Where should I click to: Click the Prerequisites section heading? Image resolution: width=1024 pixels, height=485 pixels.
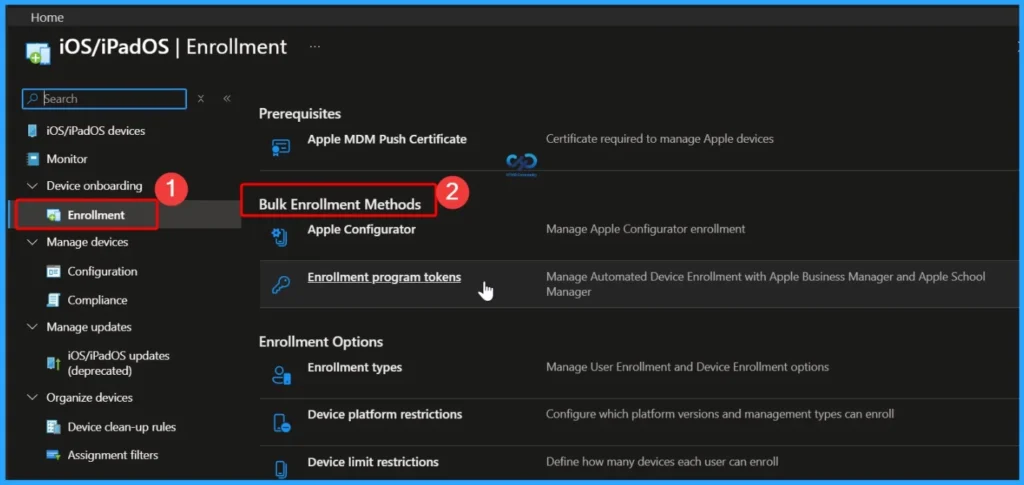(300, 114)
